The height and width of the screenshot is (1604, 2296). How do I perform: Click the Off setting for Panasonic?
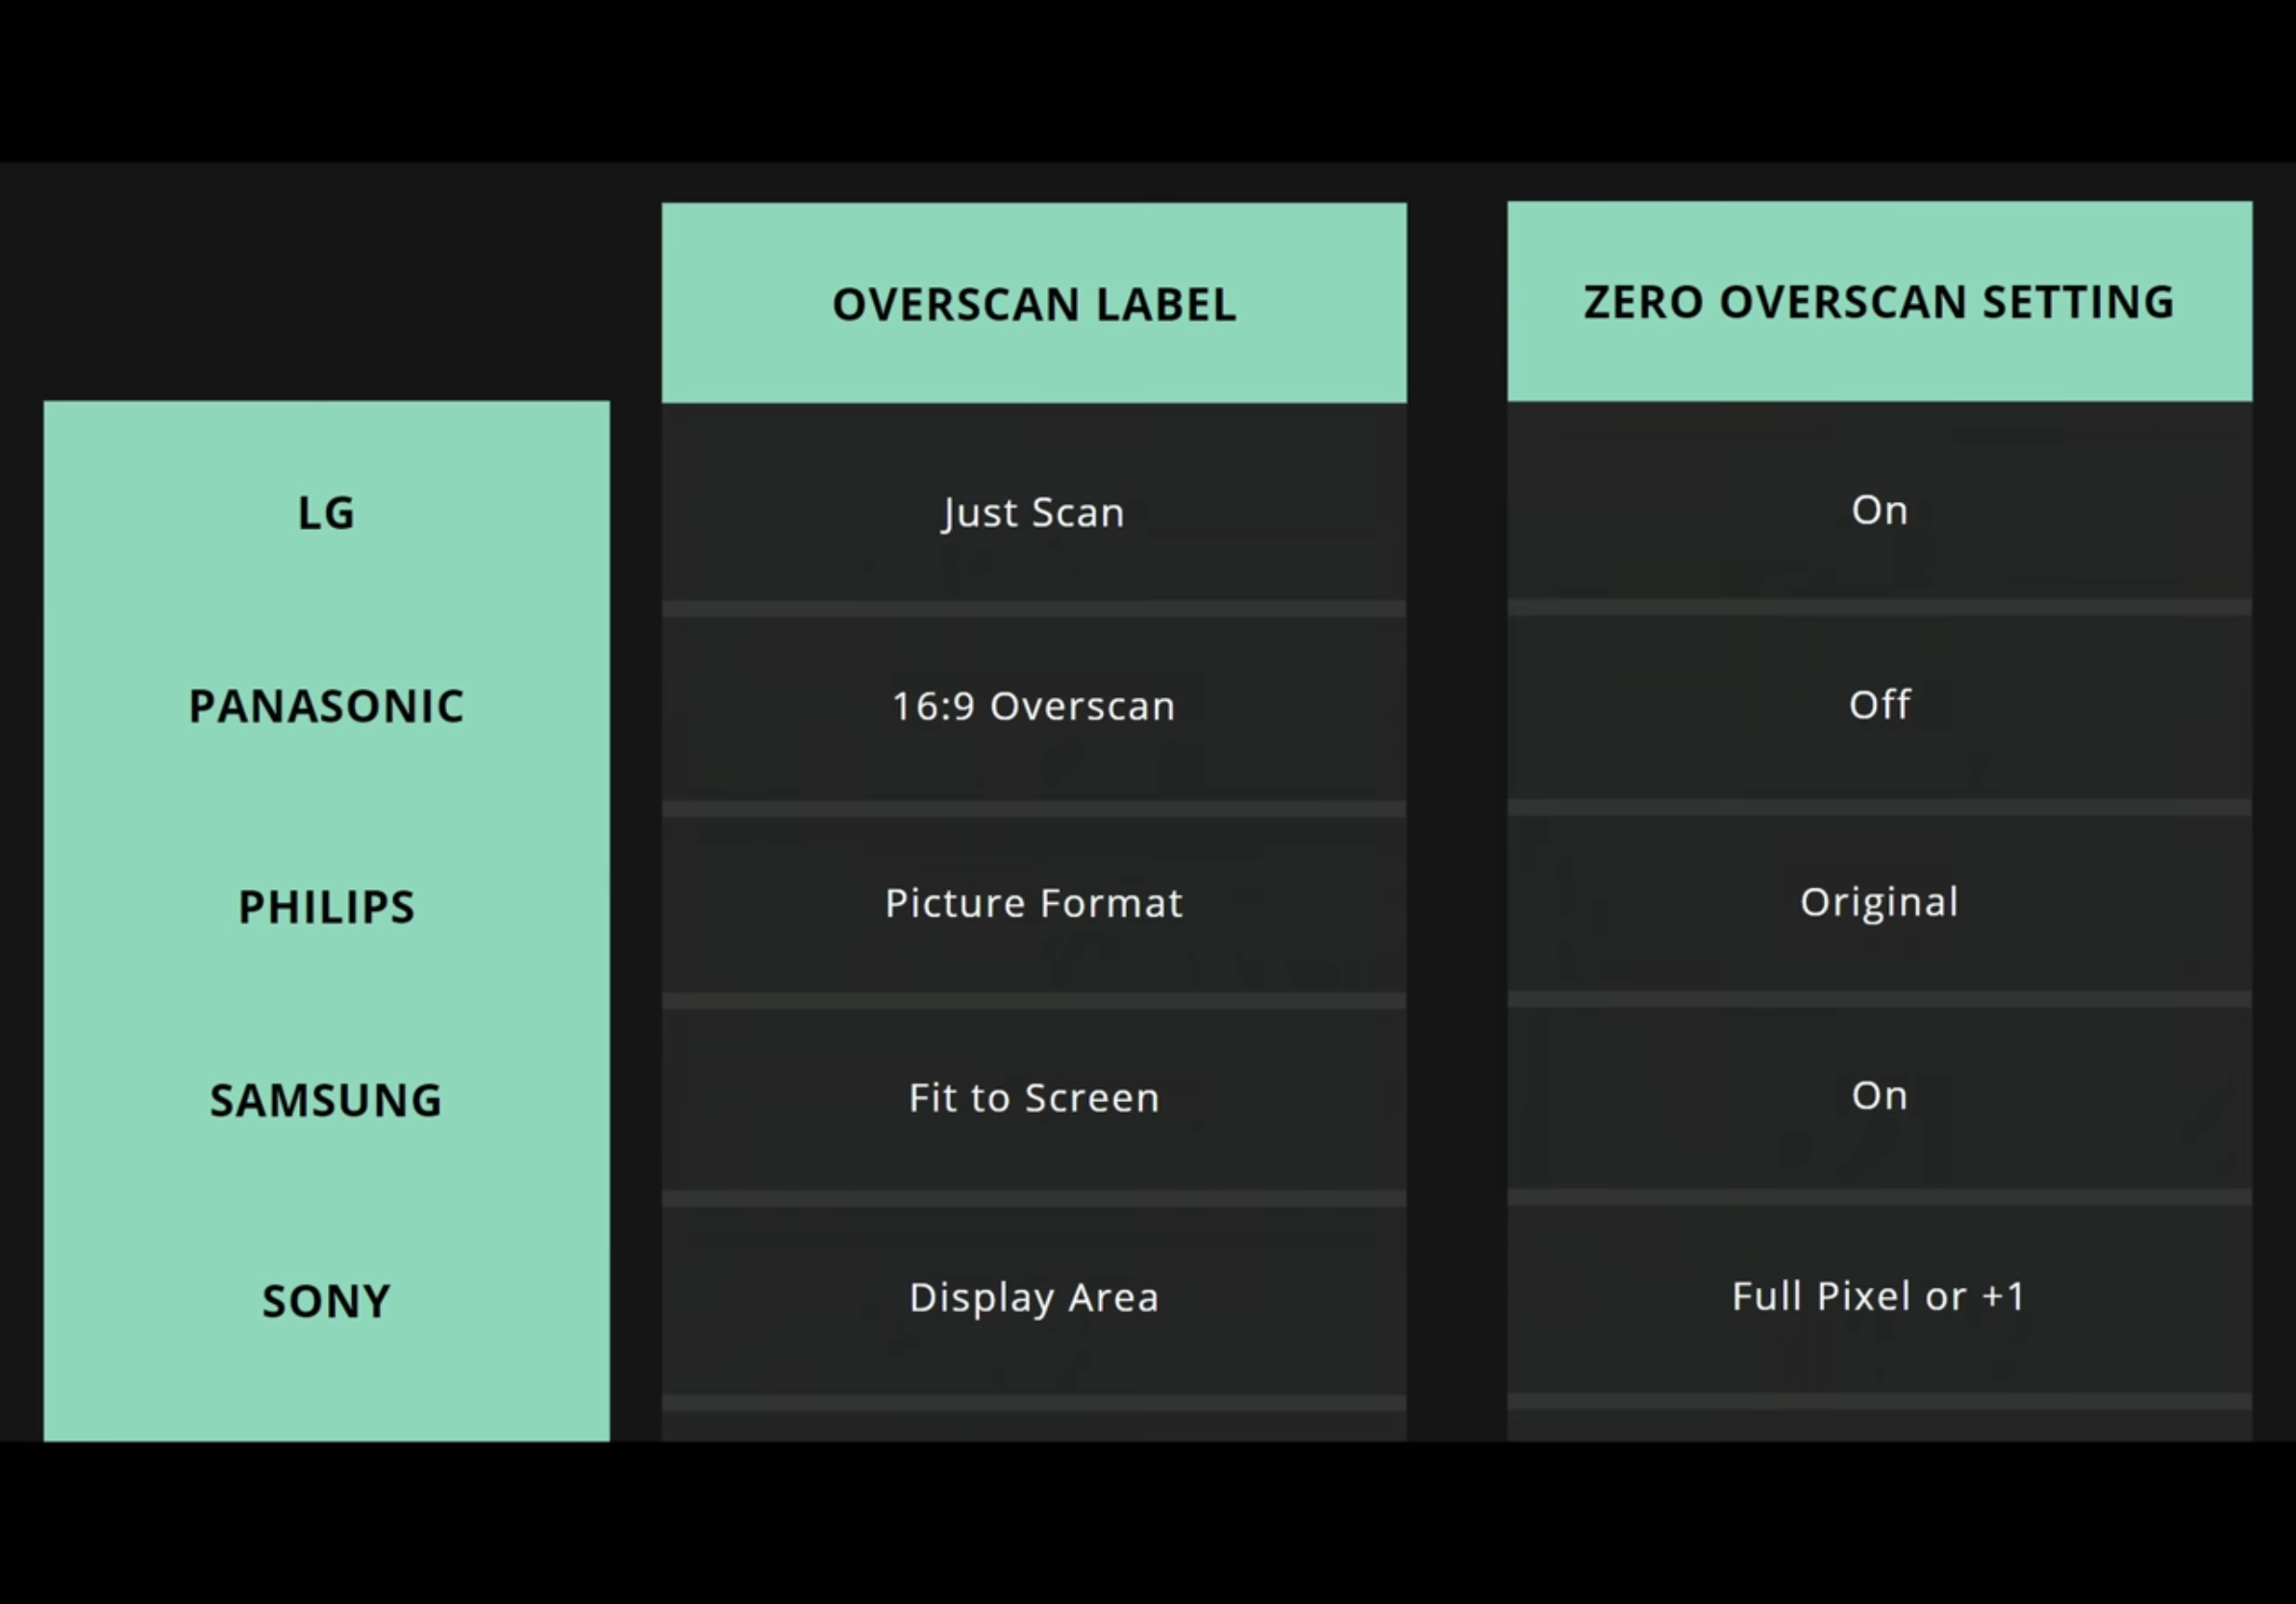pos(1878,705)
